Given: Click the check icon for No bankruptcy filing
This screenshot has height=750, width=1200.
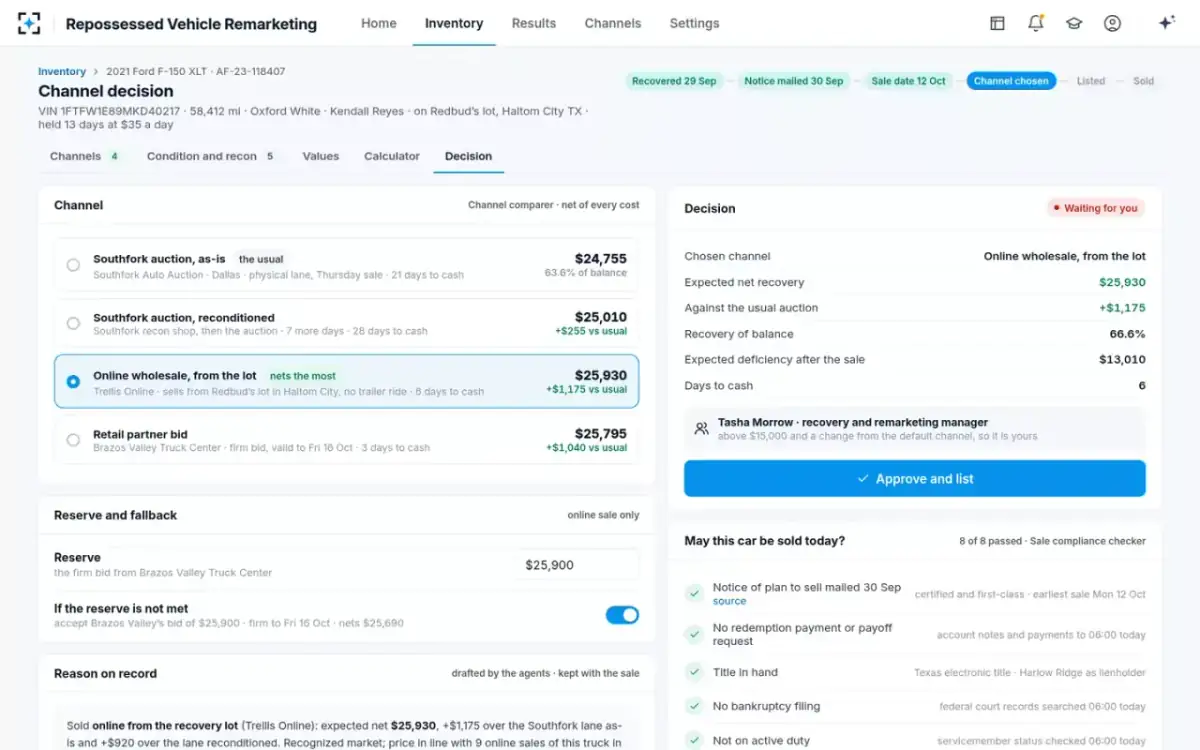Looking at the screenshot, I should point(693,706).
